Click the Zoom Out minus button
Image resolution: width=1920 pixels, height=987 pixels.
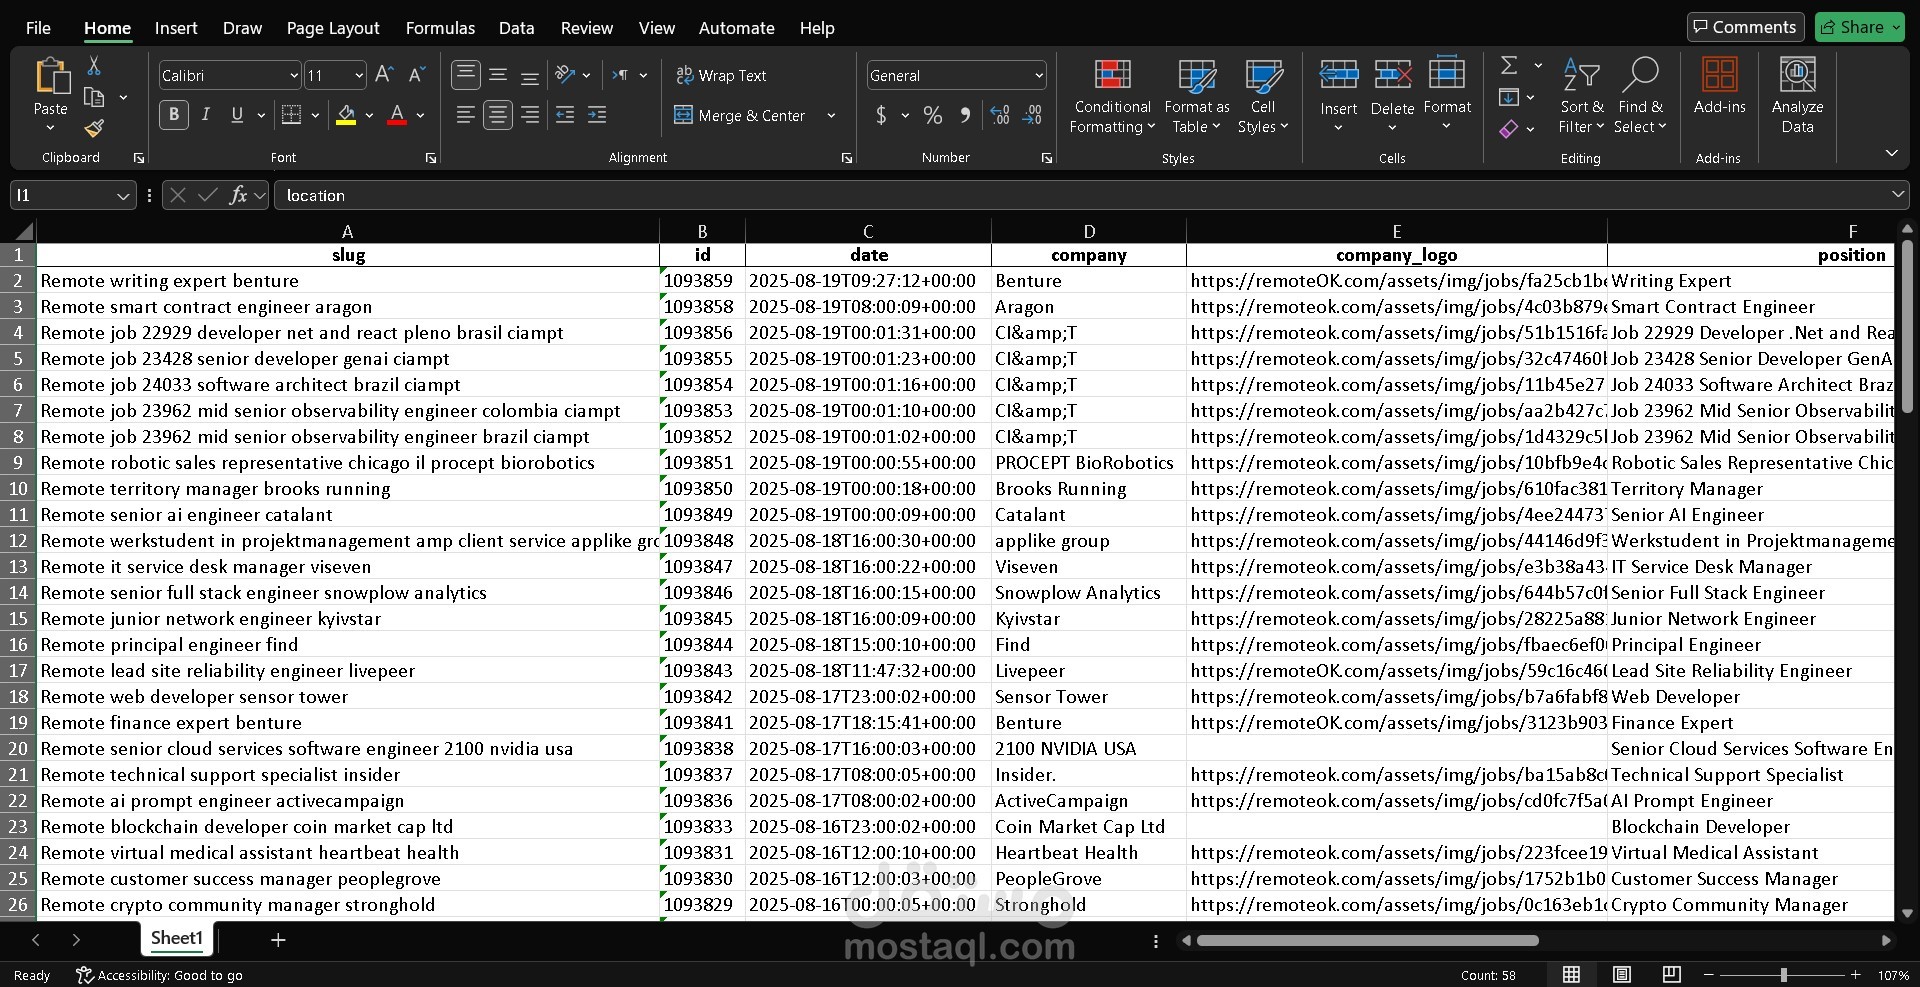[1709, 975]
